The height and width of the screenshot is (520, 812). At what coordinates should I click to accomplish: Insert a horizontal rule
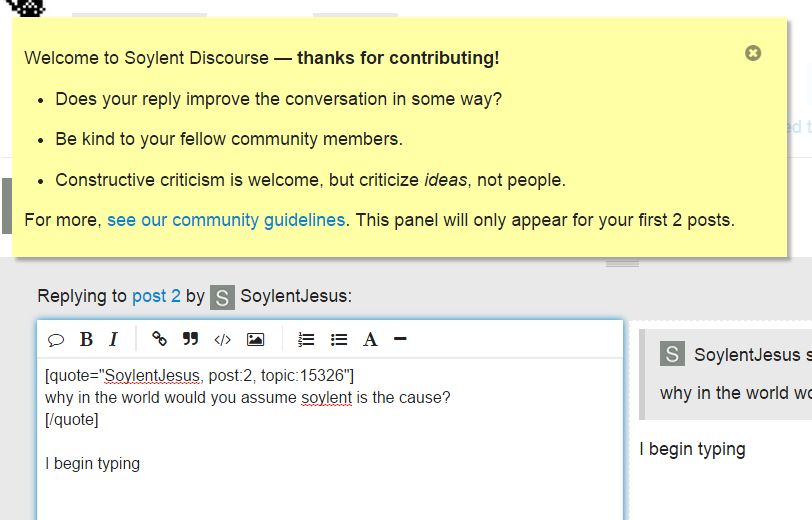tap(400, 339)
